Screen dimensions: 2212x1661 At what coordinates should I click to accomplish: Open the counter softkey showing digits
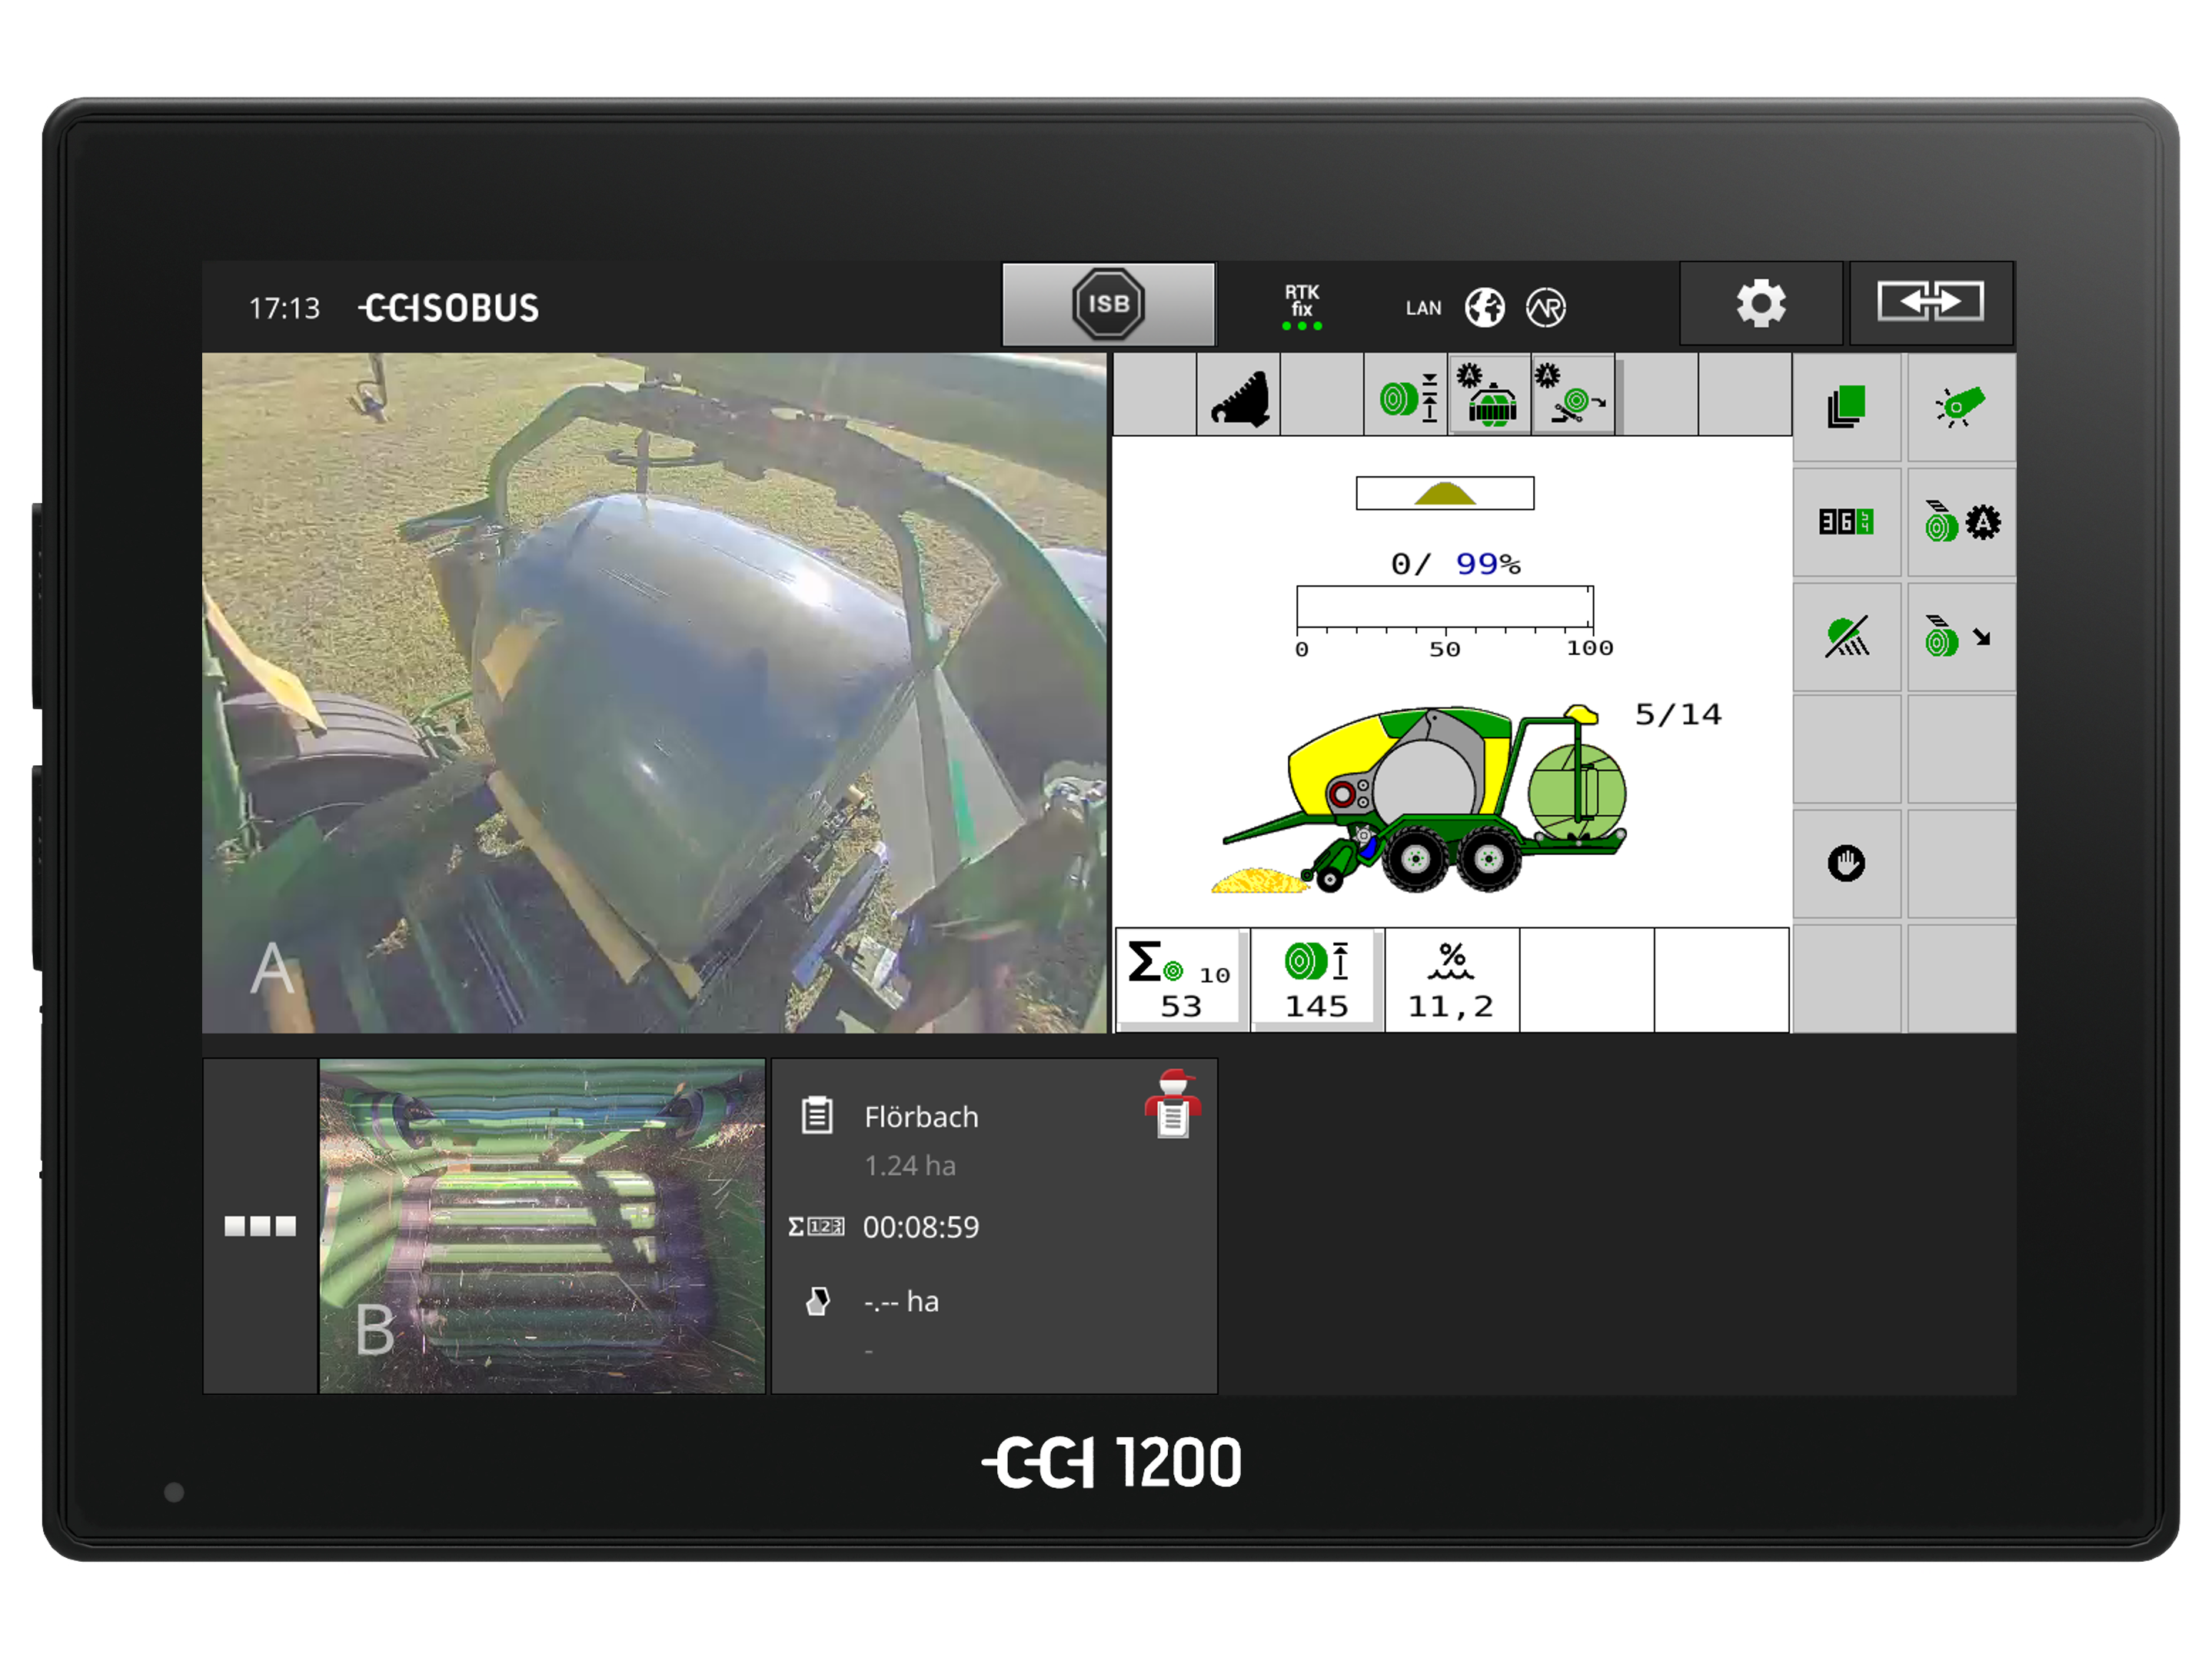[1846, 522]
